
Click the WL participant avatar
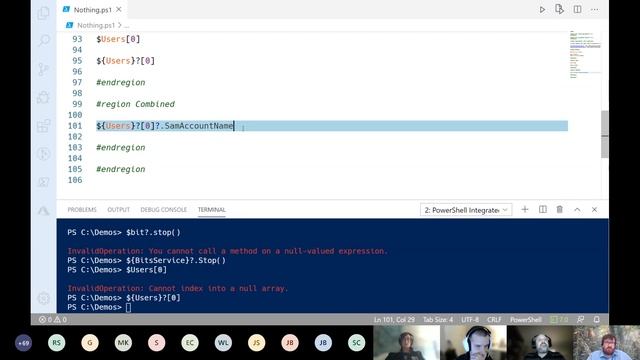pos(223,343)
